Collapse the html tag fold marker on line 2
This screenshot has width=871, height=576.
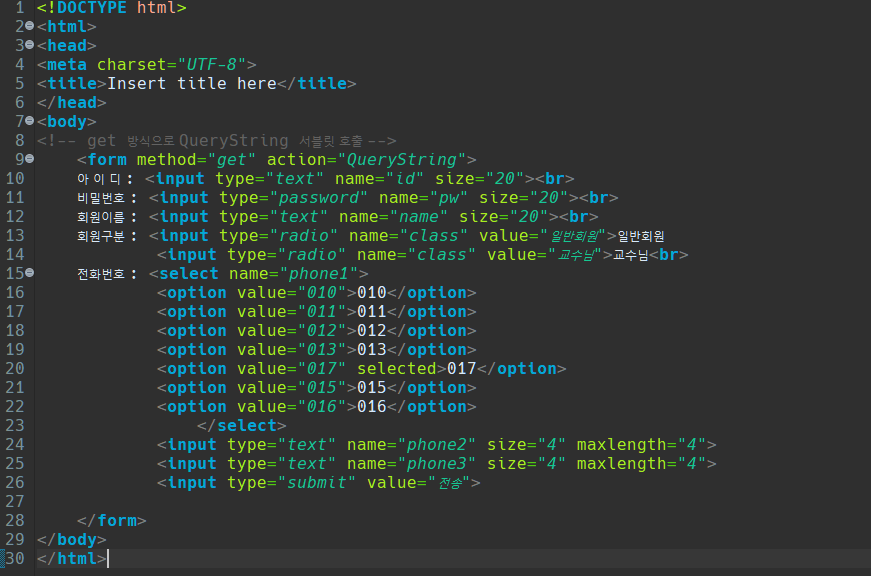coord(29,26)
